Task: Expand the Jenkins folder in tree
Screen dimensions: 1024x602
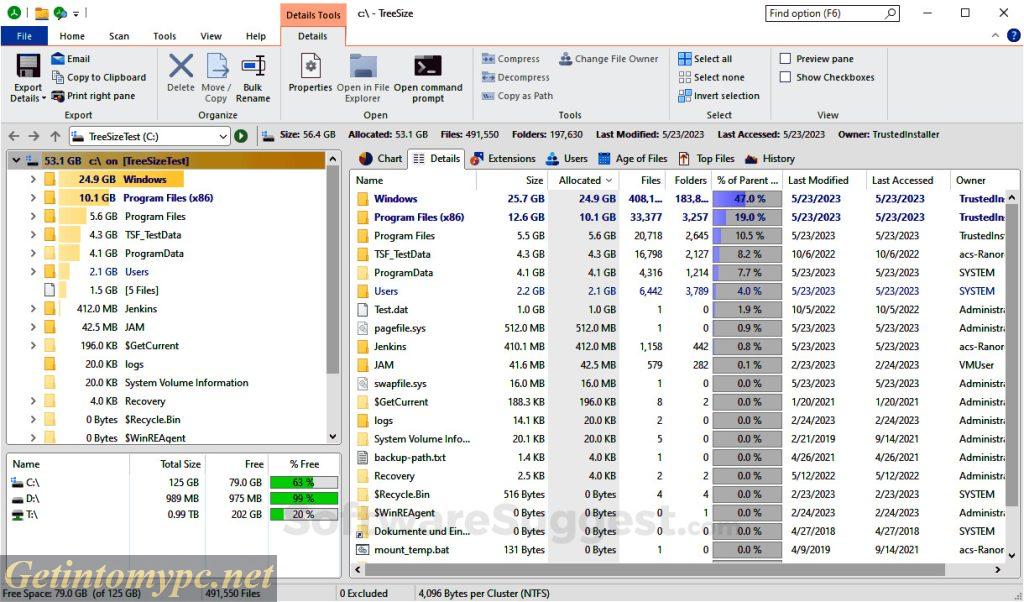Action: [33, 308]
